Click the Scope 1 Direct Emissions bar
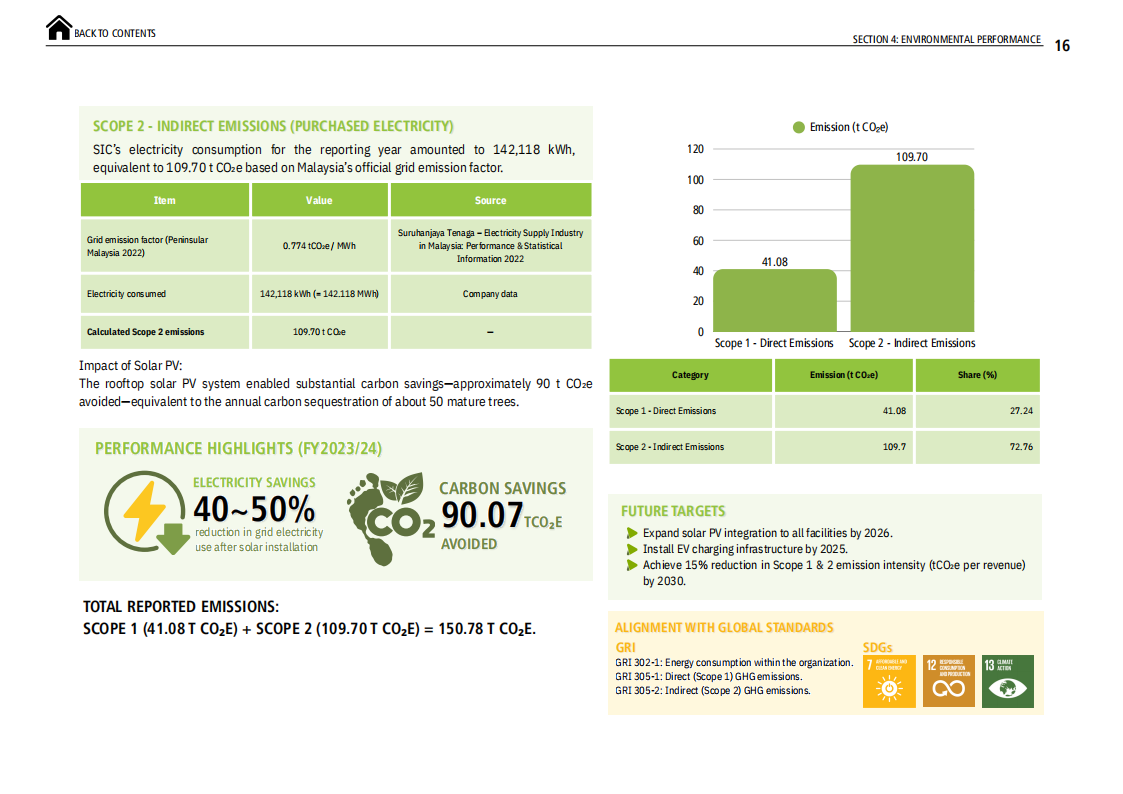 coord(775,300)
